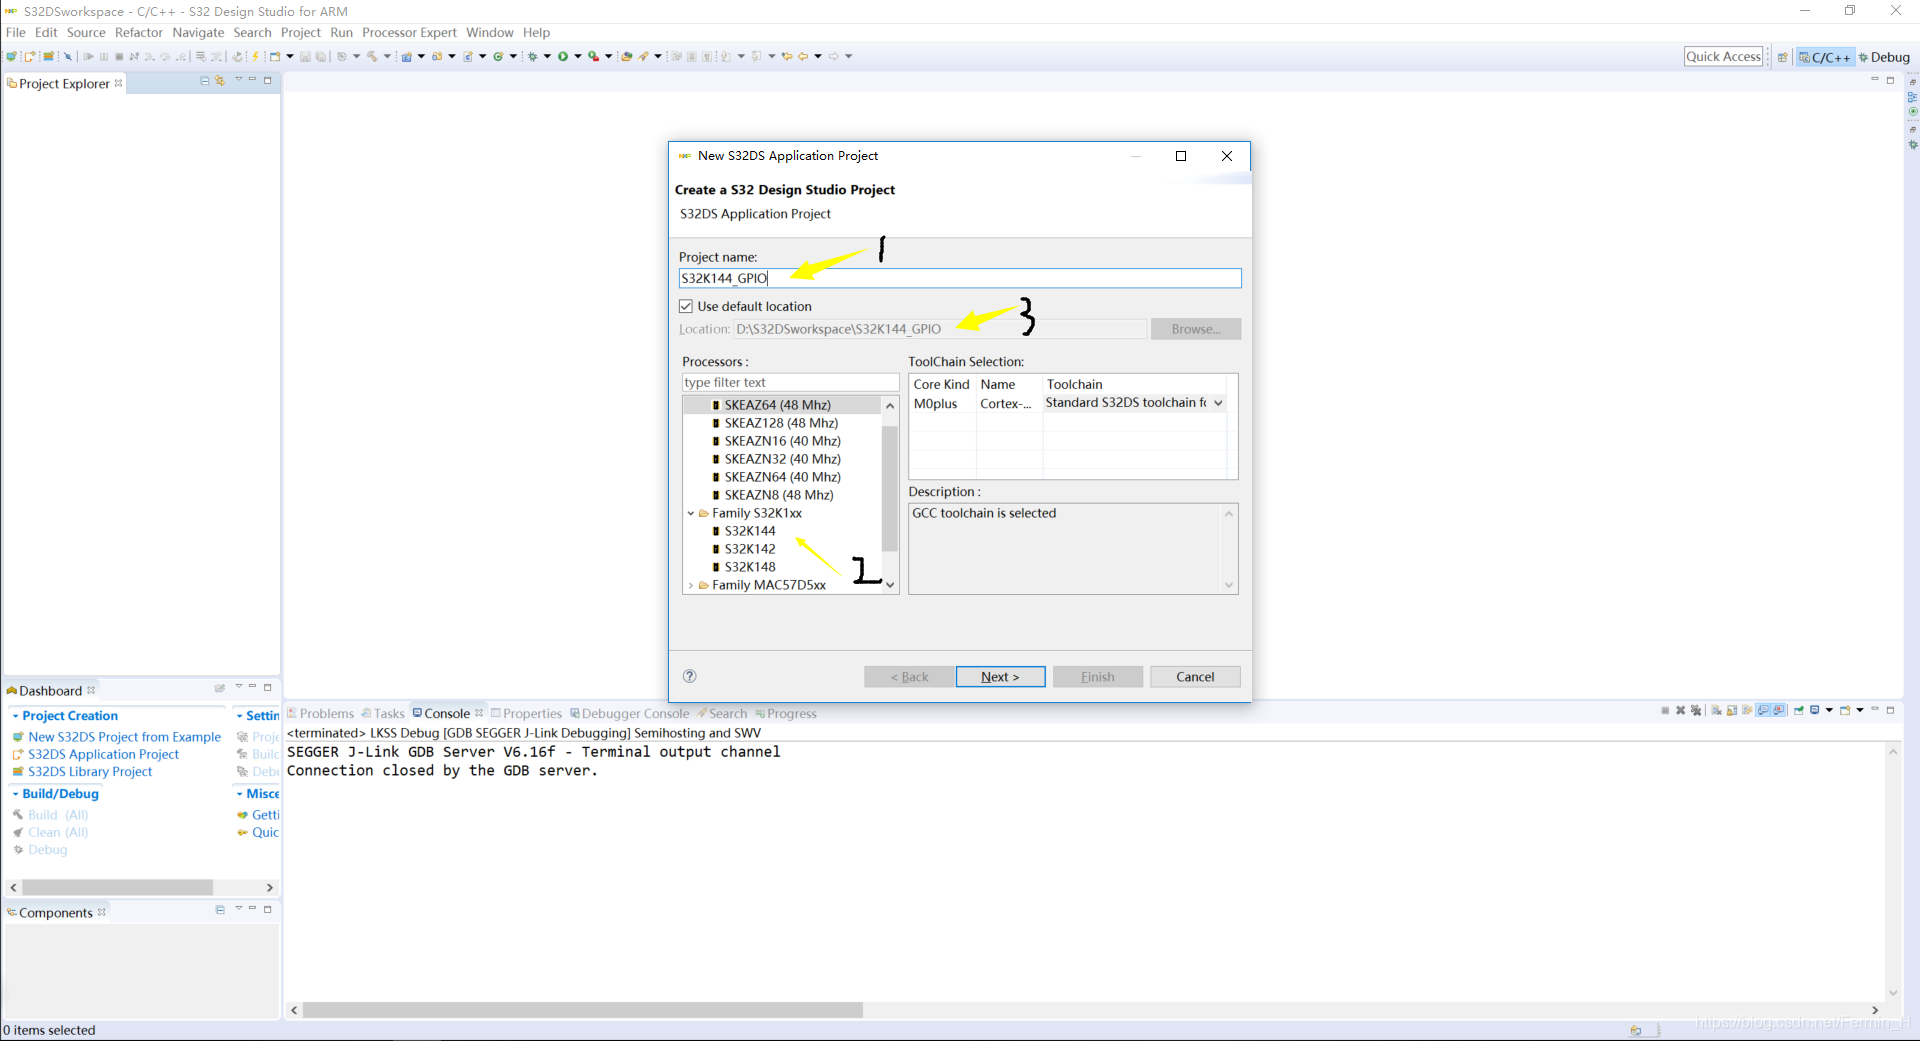1920x1041 pixels.
Task: Click the Clear Console icon
Action: [1716, 711]
